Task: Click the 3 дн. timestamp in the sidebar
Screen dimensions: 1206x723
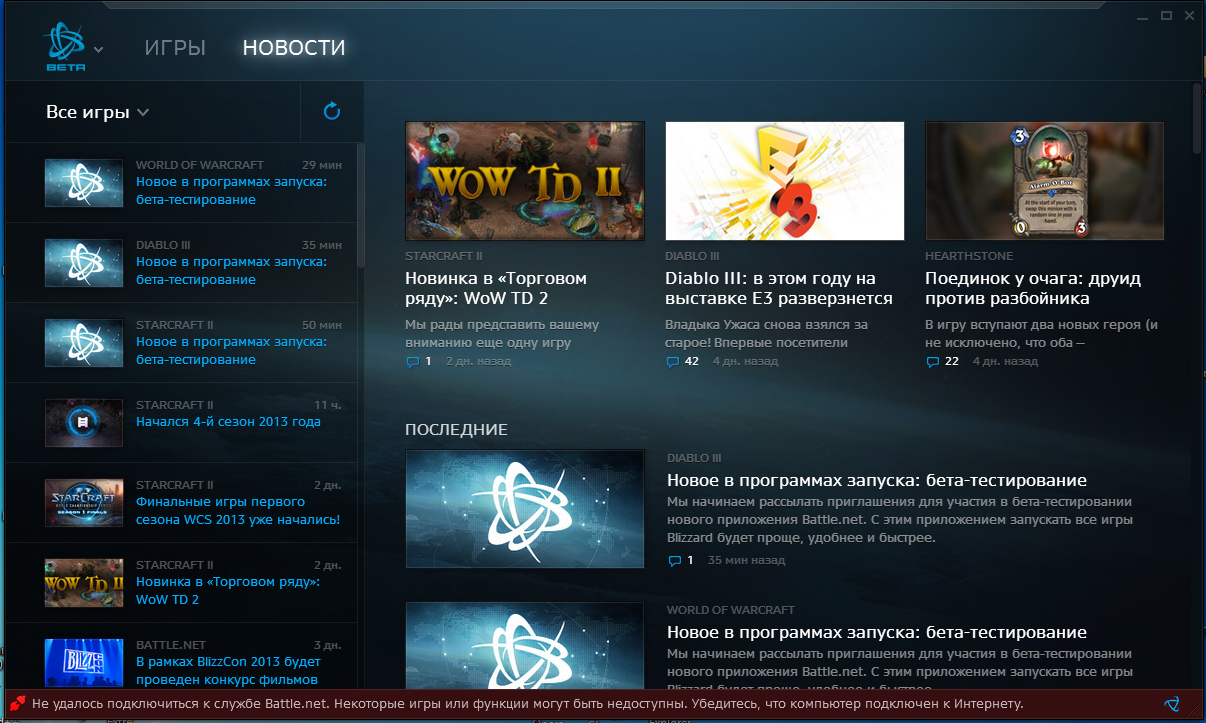Action: pos(328,645)
